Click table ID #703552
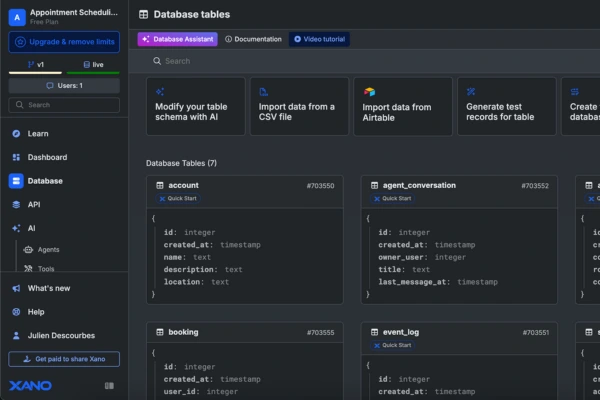This screenshot has width=600, height=400. click(x=535, y=186)
